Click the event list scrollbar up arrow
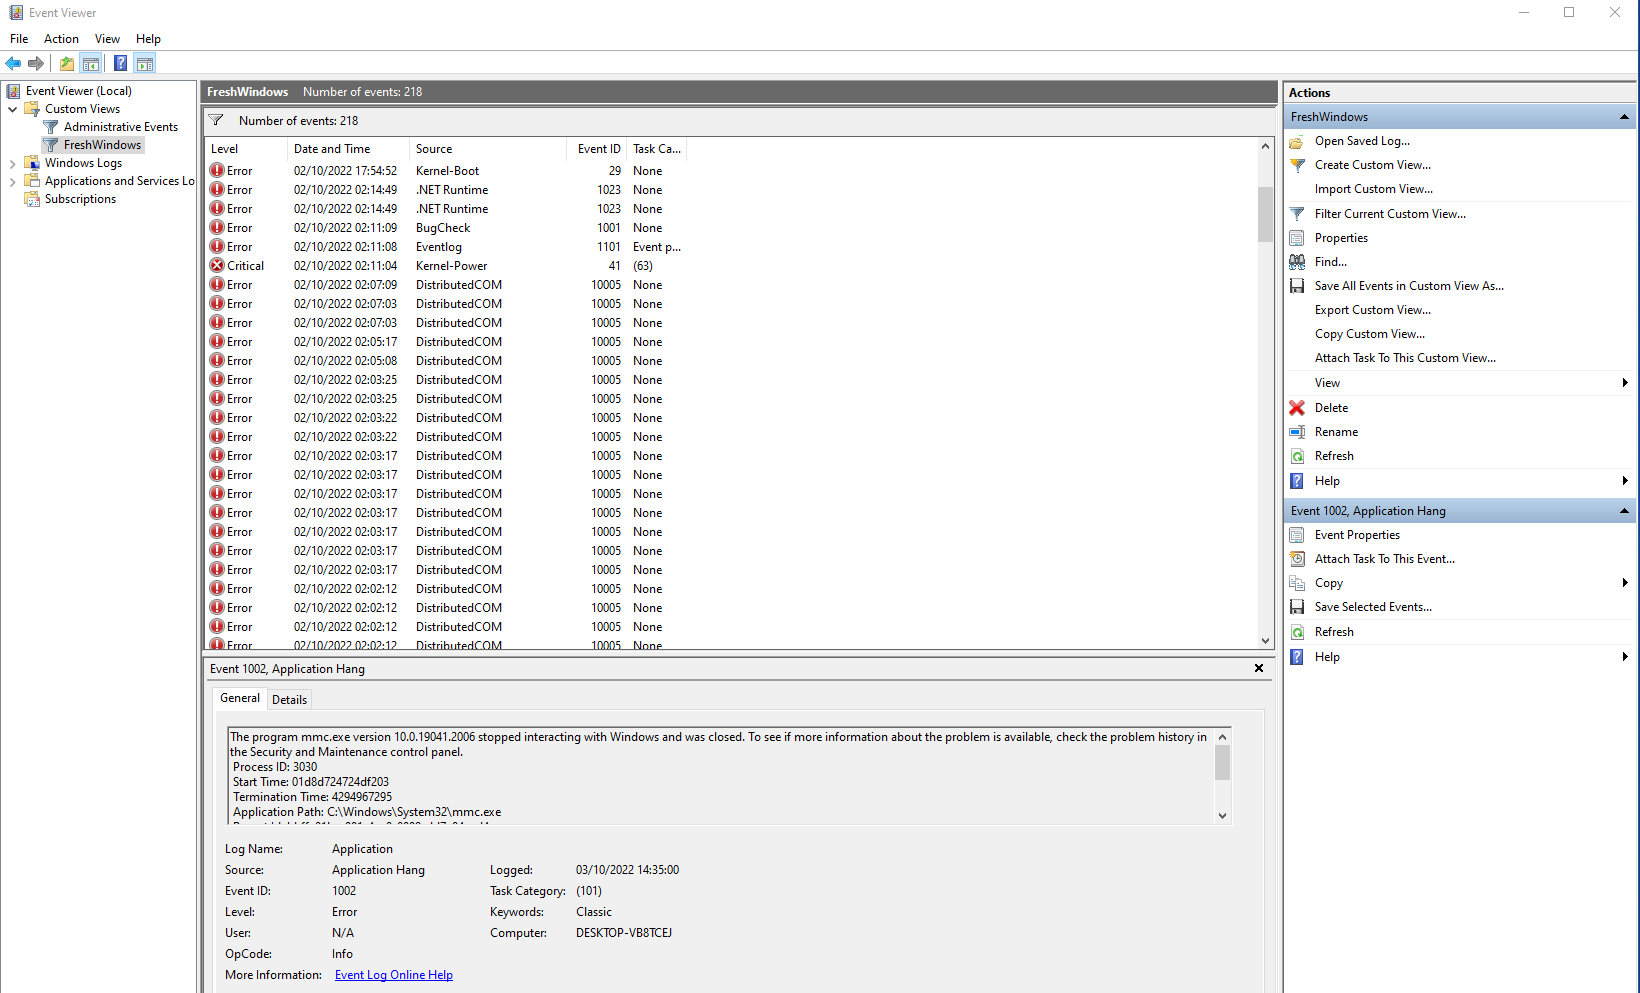The image size is (1640, 993). point(1265,146)
